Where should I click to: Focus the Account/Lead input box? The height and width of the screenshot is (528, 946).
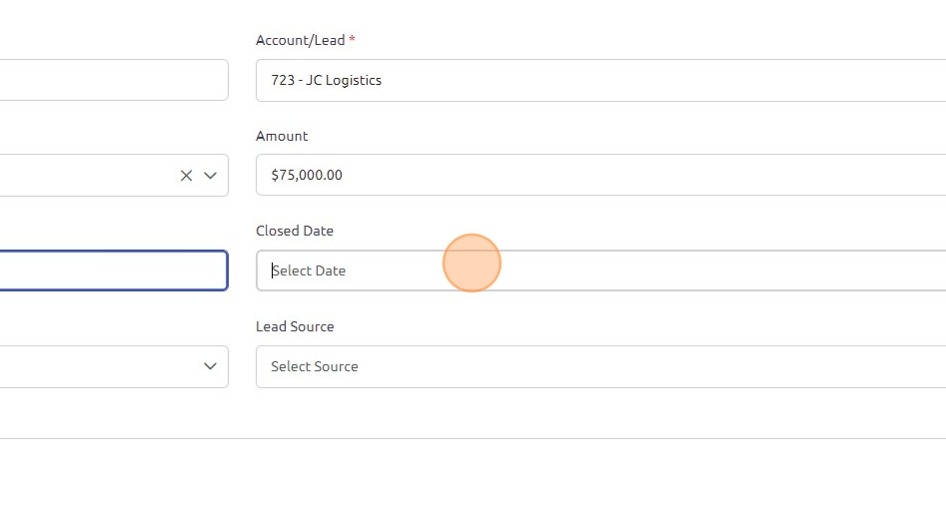pyautogui.click(x=600, y=80)
